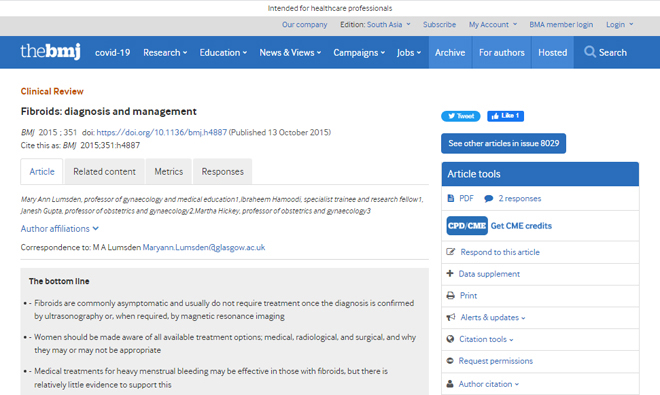Click the Respond to article pencil icon
Screen dimensions: 660x395
450,252
